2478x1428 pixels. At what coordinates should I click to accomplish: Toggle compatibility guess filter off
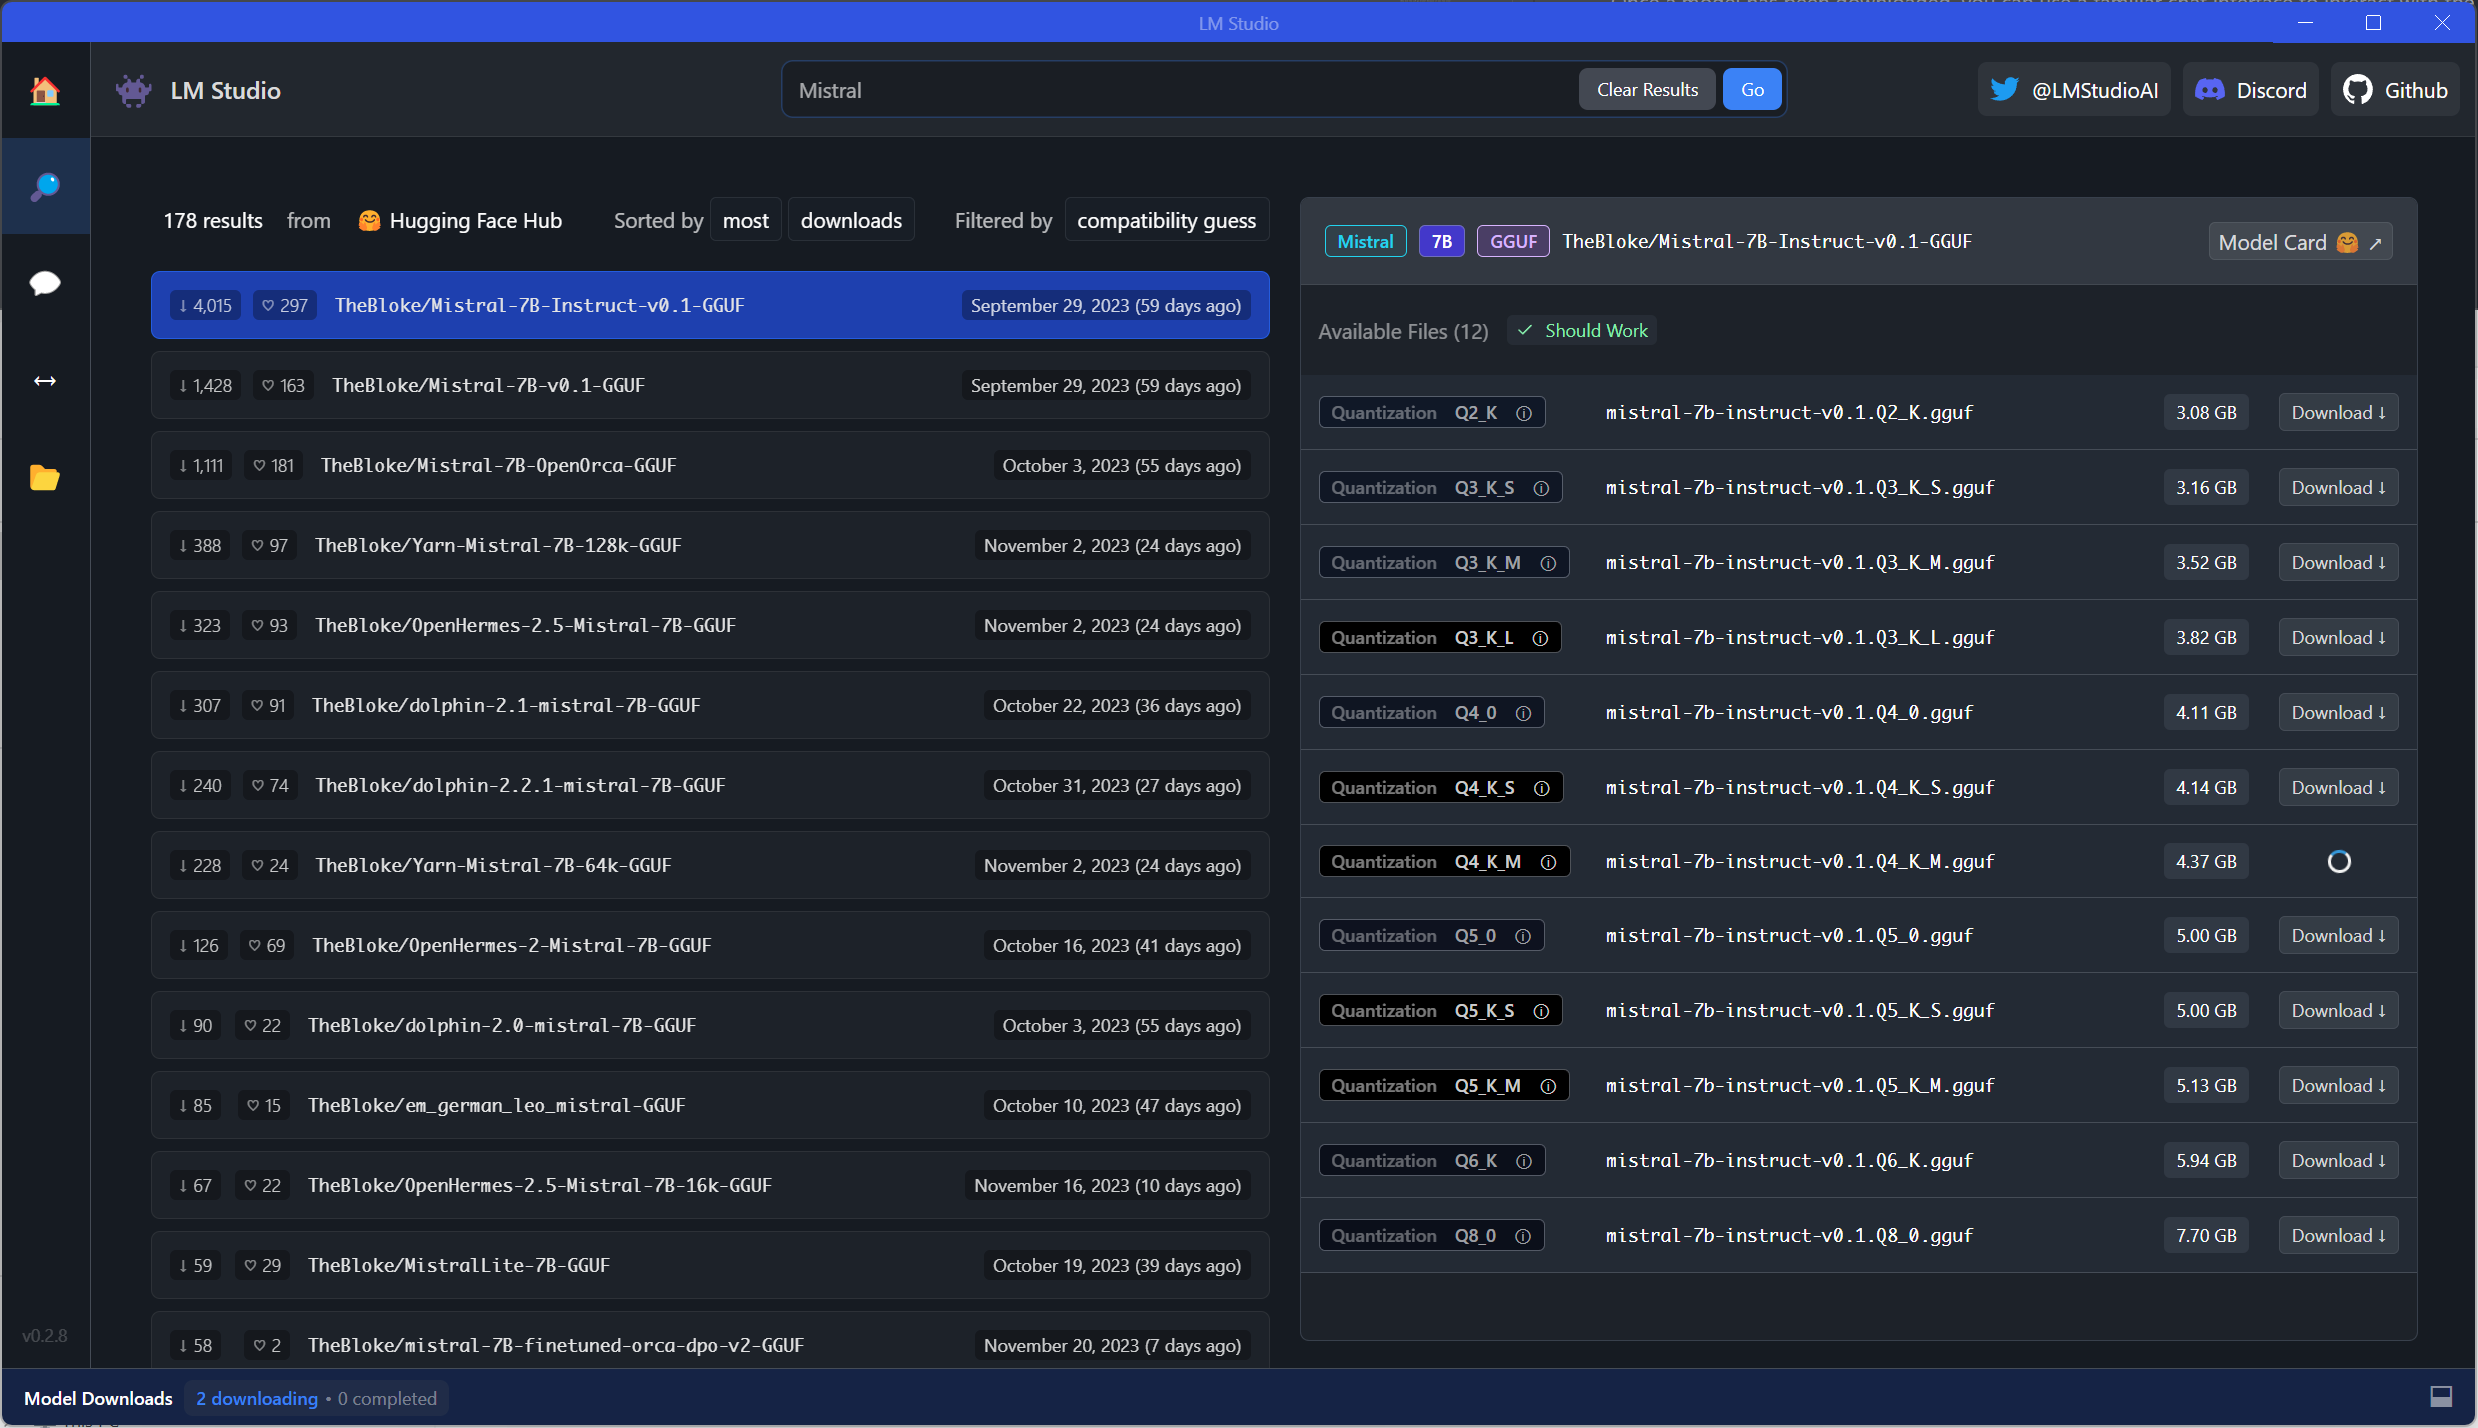[x=1166, y=218]
